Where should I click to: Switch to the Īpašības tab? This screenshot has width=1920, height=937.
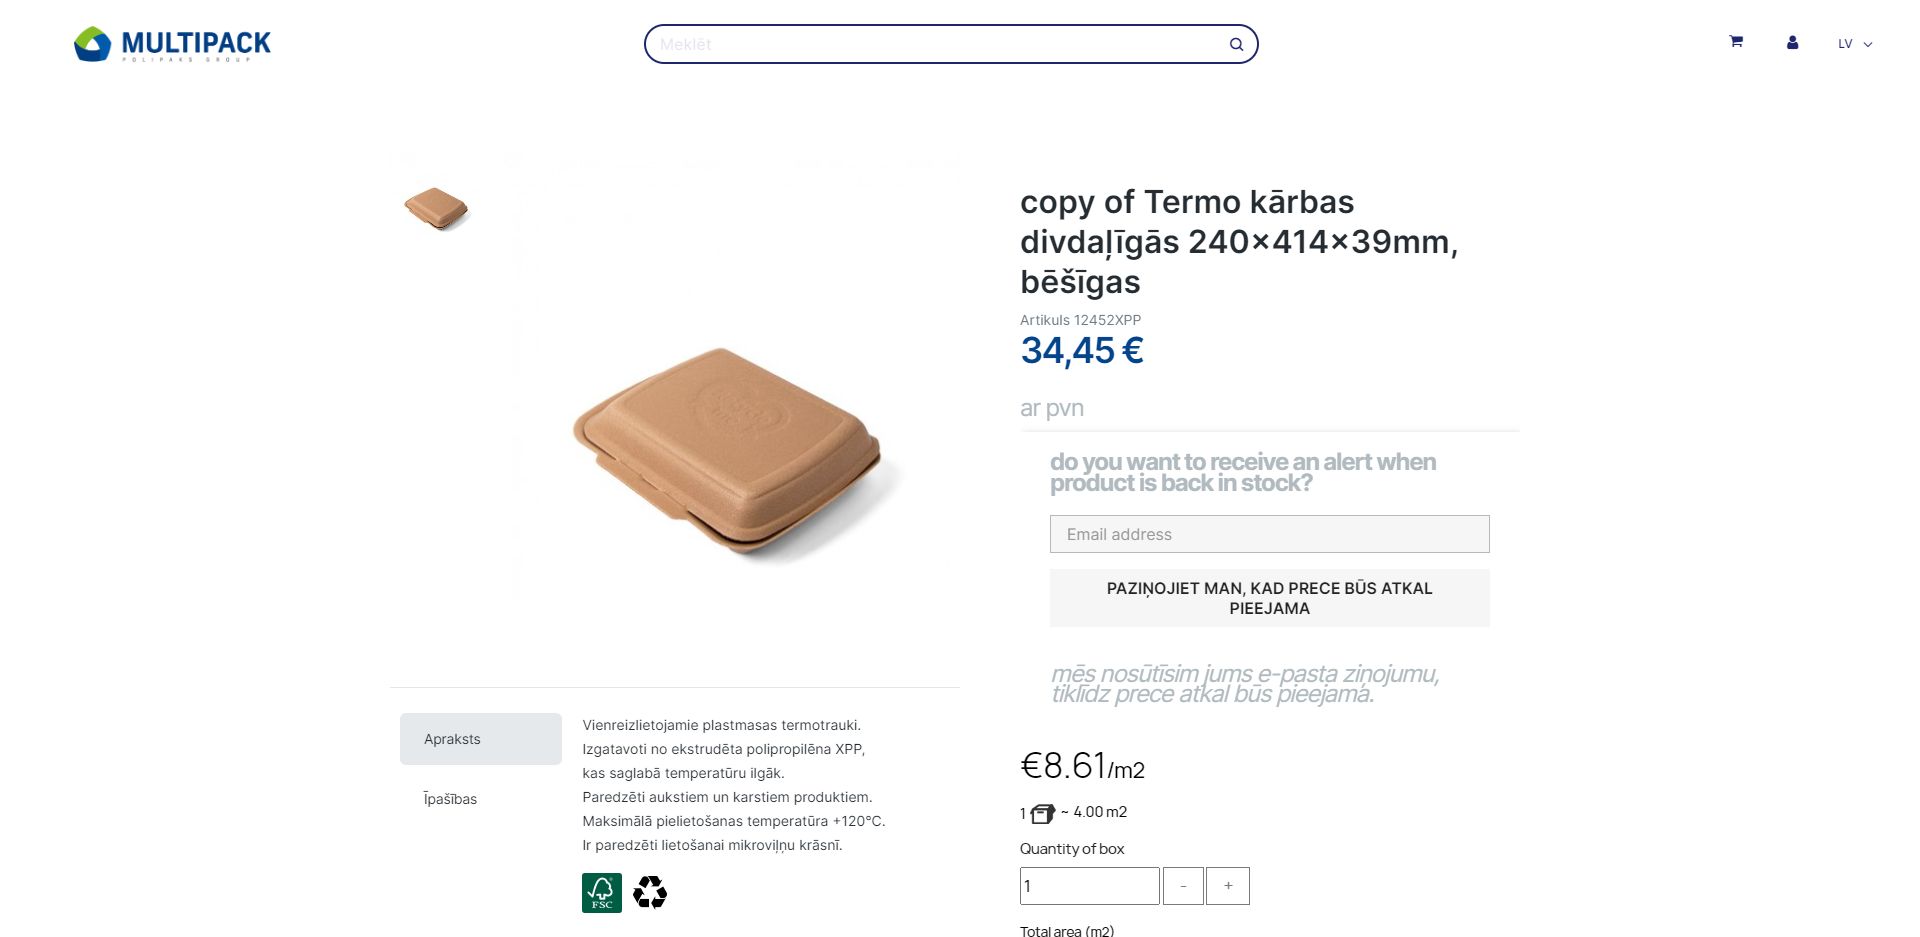pos(450,799)
